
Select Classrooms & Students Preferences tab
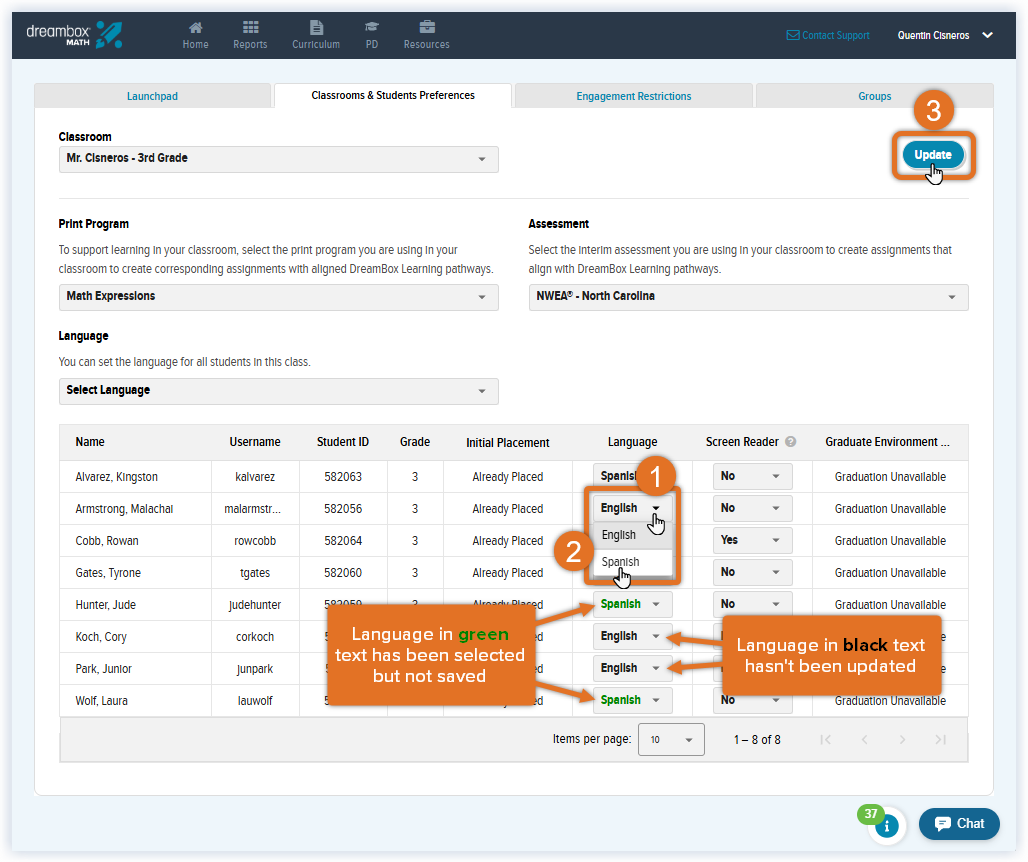pos(393,96)
